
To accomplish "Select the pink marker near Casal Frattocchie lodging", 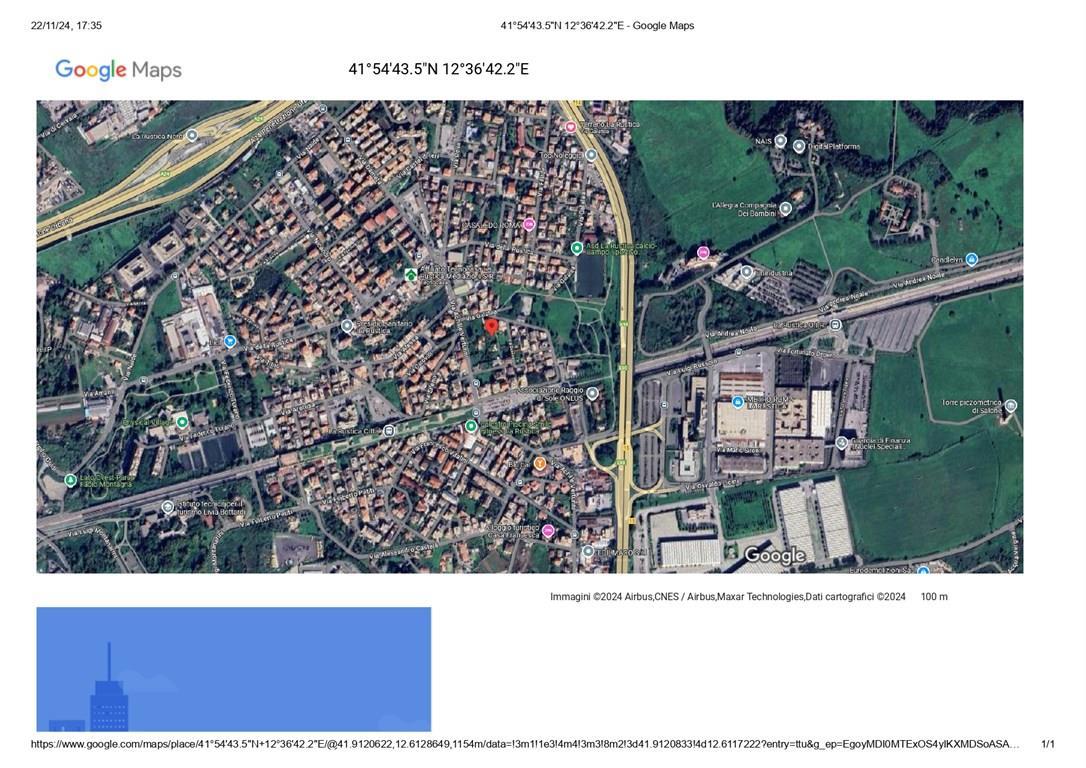I will pyautogui.click(x=546, y=529).
